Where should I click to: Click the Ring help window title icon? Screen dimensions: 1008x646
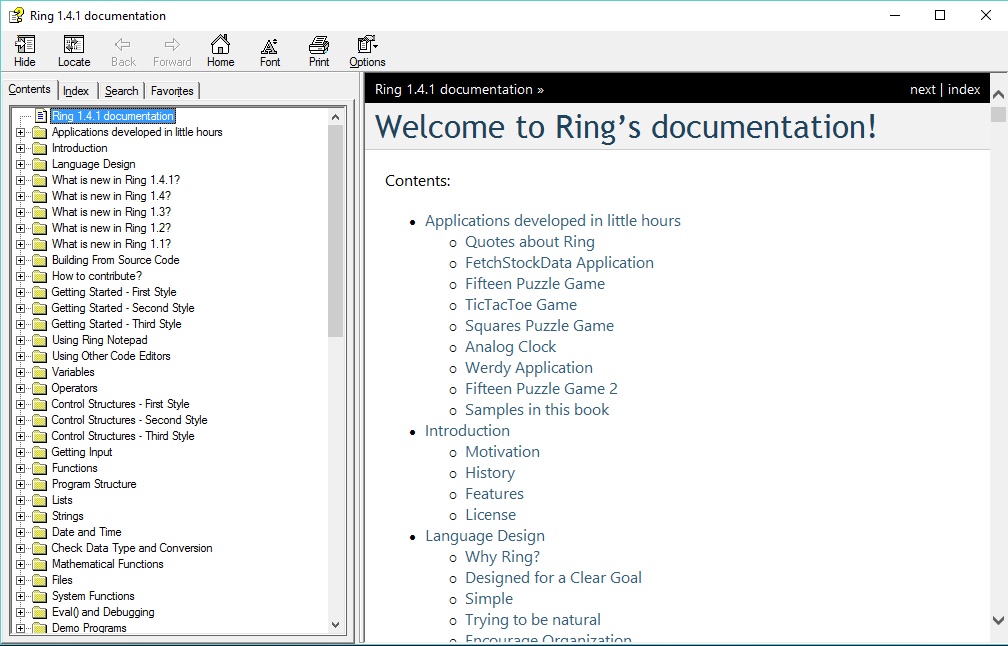16,15
